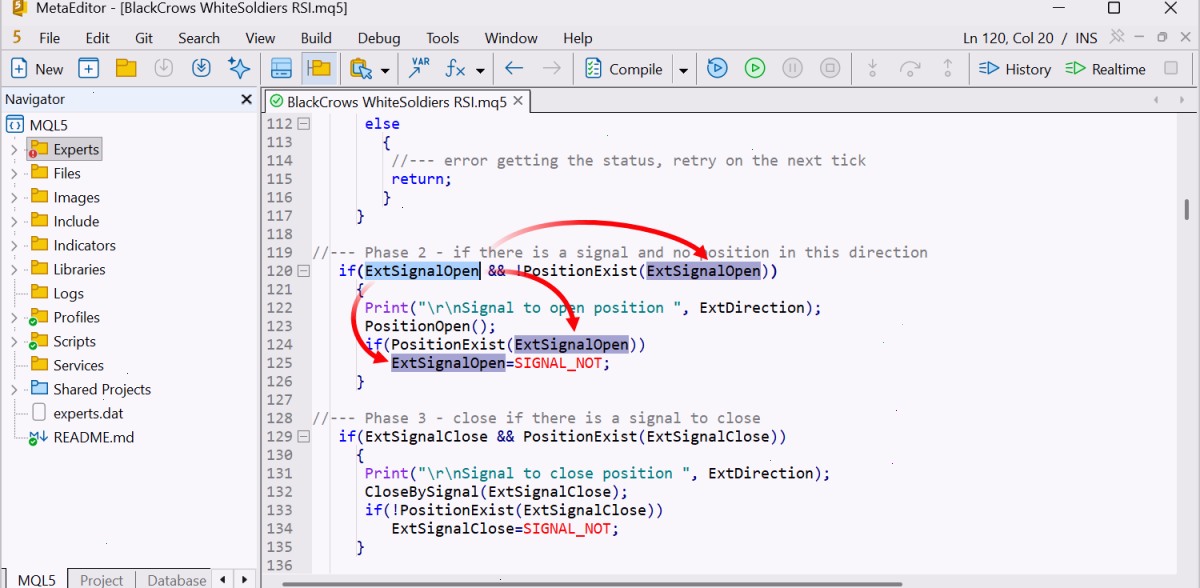Close the Navigator panel
Screen dimensions: 1200x588
tap(246, 99)
